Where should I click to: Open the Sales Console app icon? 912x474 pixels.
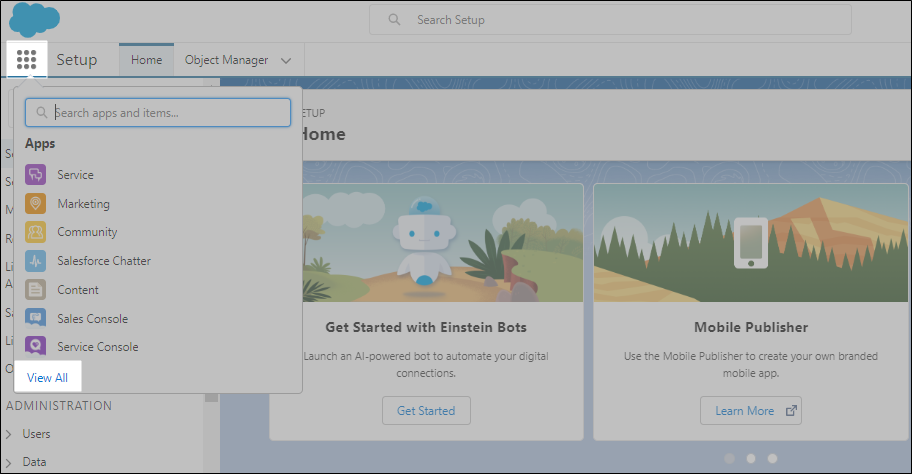coord(36,319)
